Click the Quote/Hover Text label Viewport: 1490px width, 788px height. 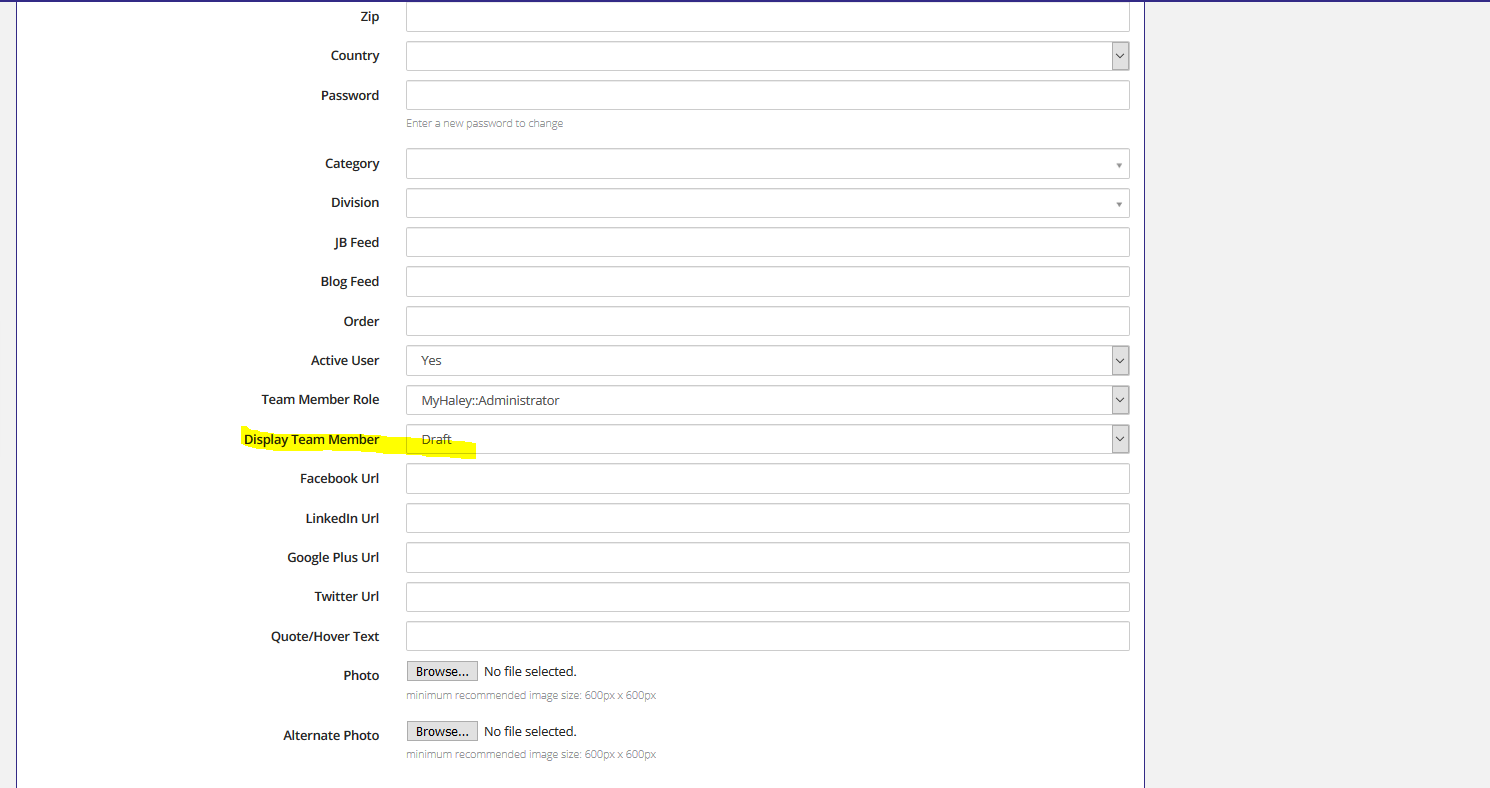(x=325, y=637)
